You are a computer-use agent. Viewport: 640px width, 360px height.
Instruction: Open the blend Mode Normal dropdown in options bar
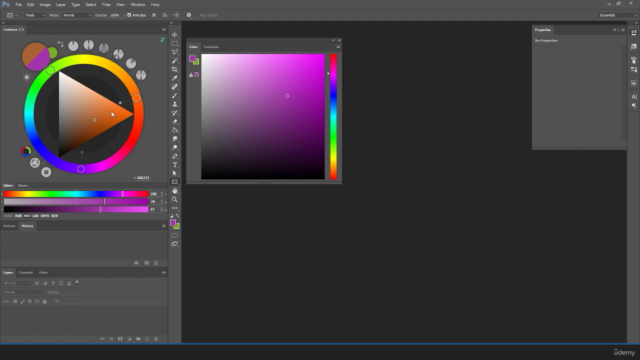[77, 15]
